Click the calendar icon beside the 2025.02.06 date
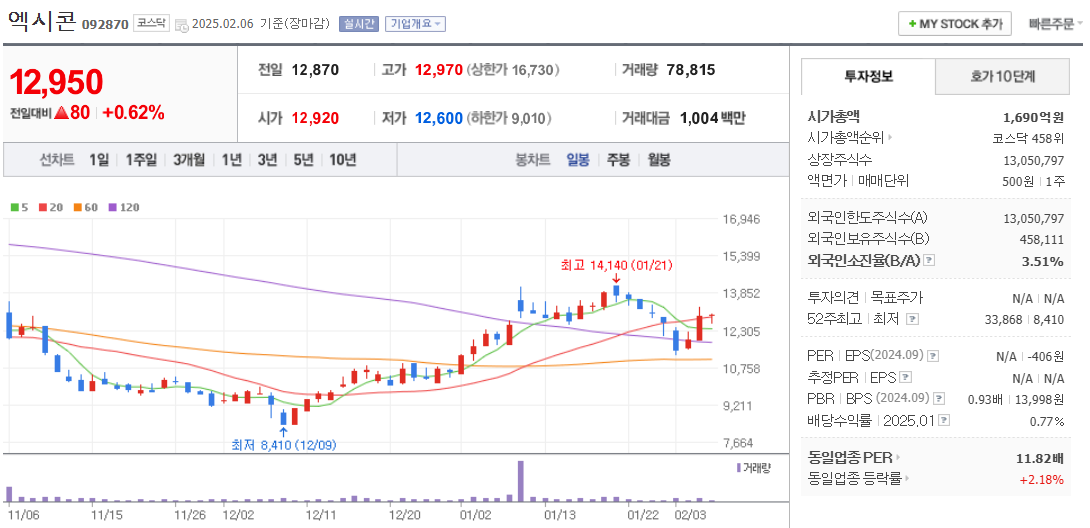Screen dimensions: 1090x528 pos(181,25)
